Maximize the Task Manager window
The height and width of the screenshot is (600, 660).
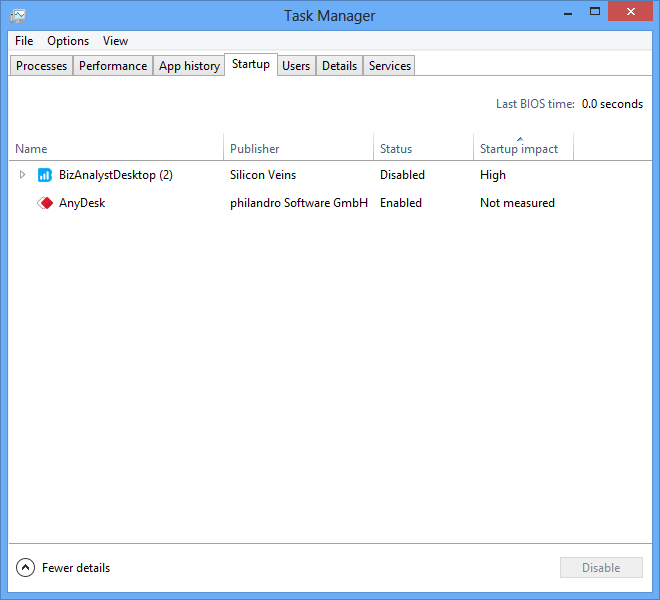pyautogui.click(x=595, y=12)
